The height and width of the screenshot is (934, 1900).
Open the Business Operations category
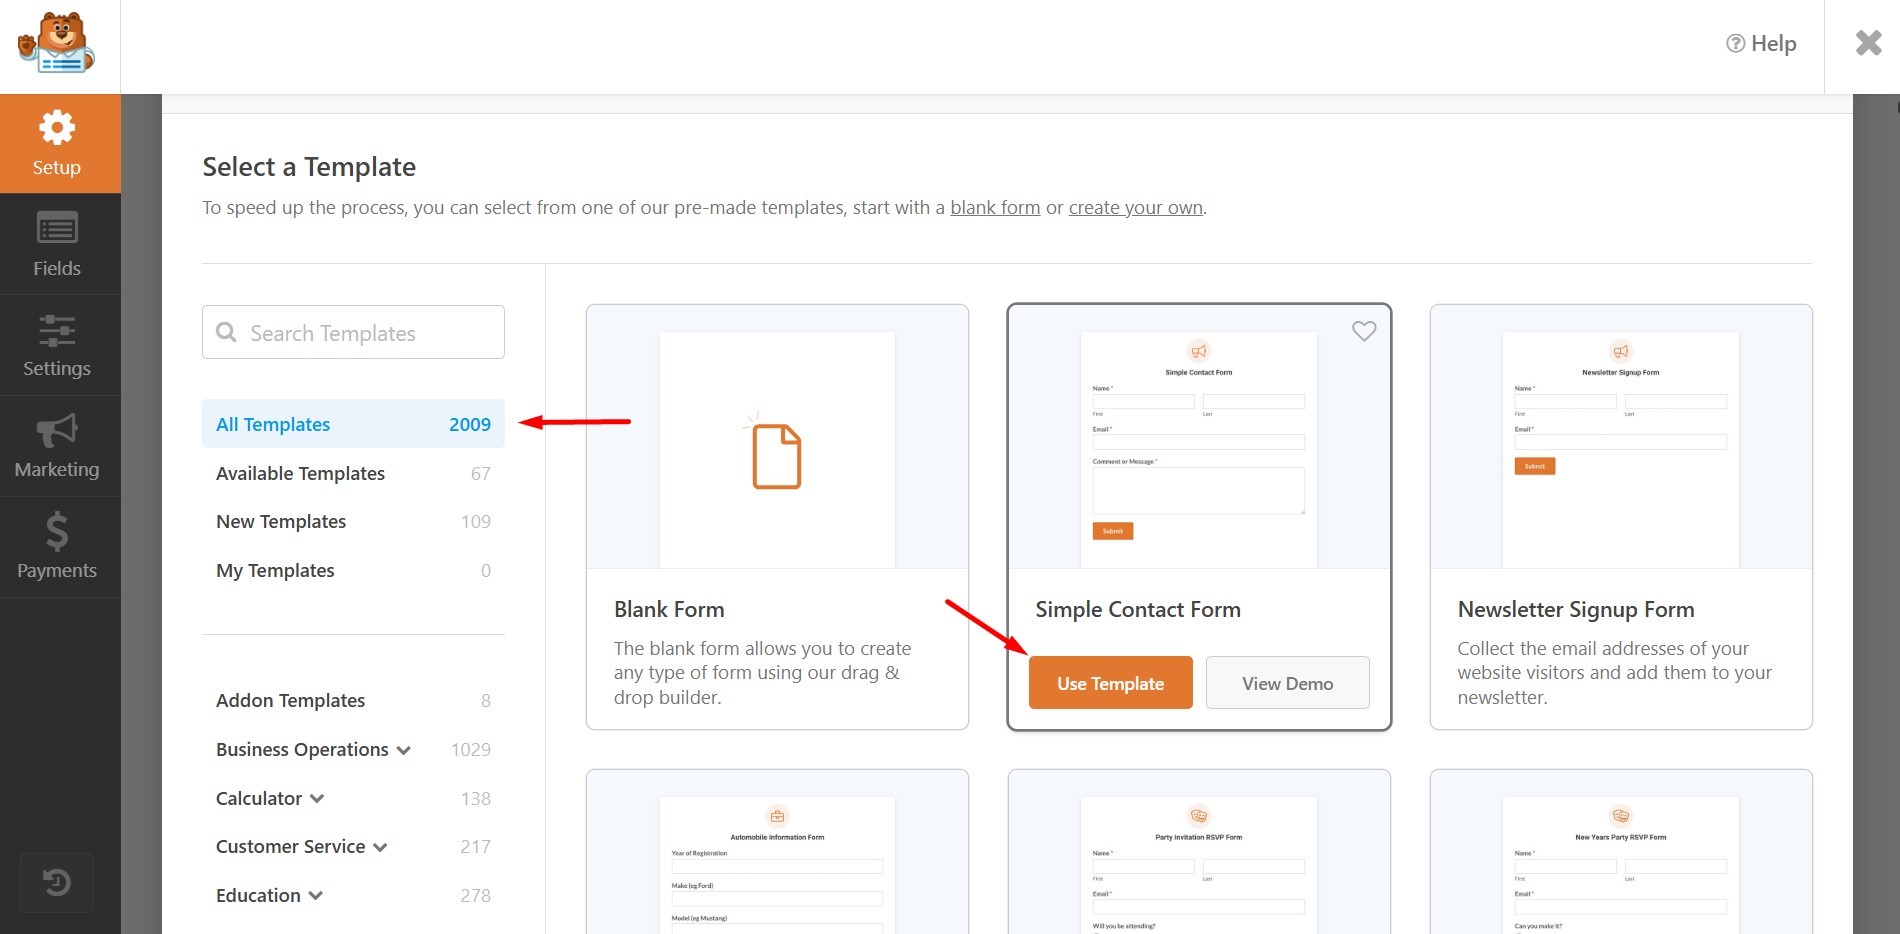coord(302,749)
